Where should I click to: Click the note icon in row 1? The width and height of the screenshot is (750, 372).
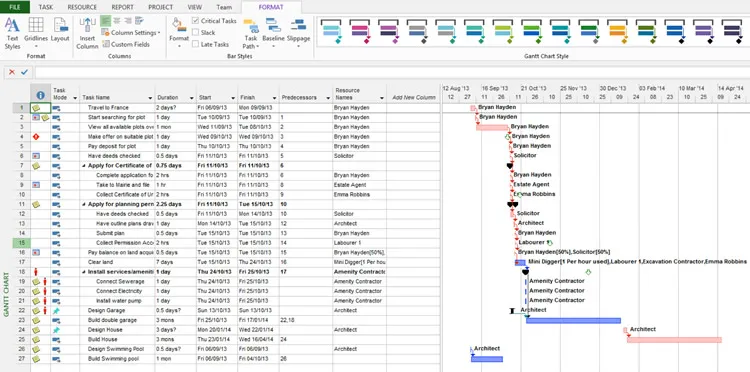36,108
